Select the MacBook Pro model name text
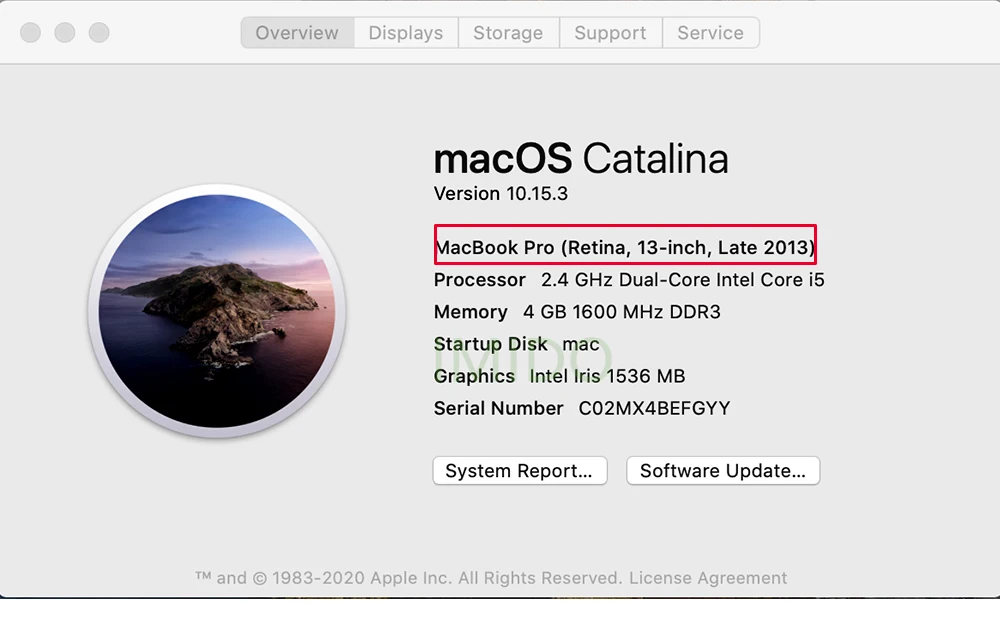This screenshot has height=618, width=1000. (x=625, y=247)
